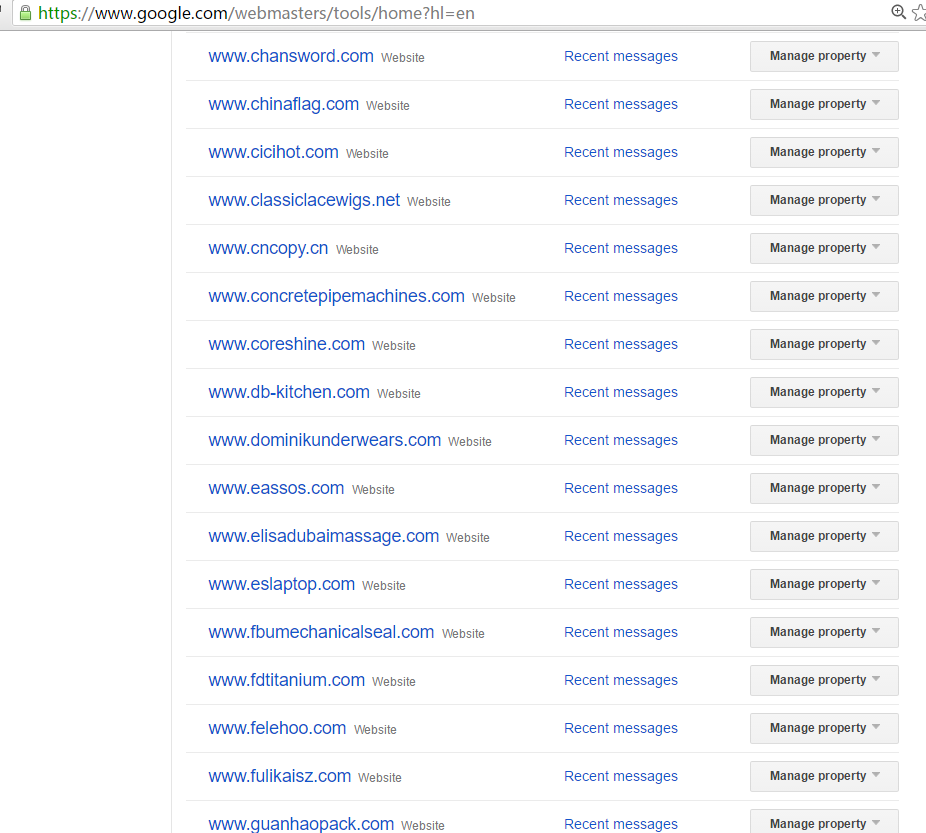Click the zoom magnifier icon in address bar
This screenshot has height=833, width=926.
898,12
